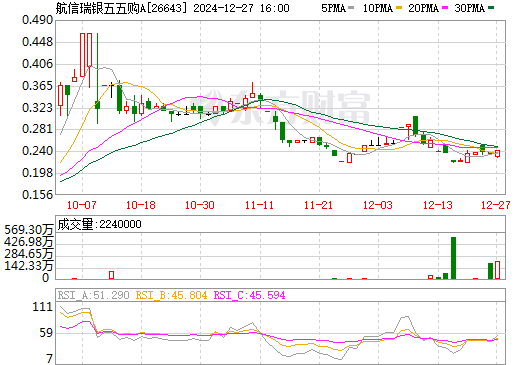
Task: Click the 0.448 price axis label
Action: coord(37,42)
